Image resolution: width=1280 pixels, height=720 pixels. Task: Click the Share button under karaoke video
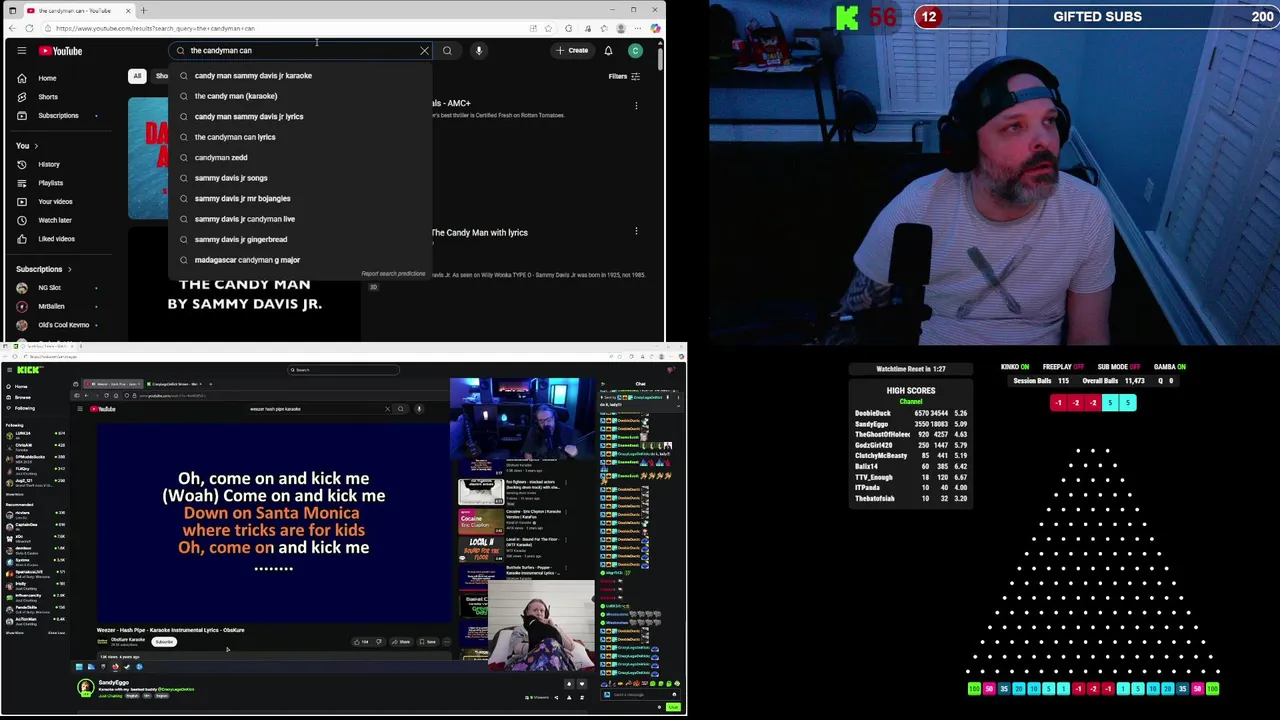401,642
